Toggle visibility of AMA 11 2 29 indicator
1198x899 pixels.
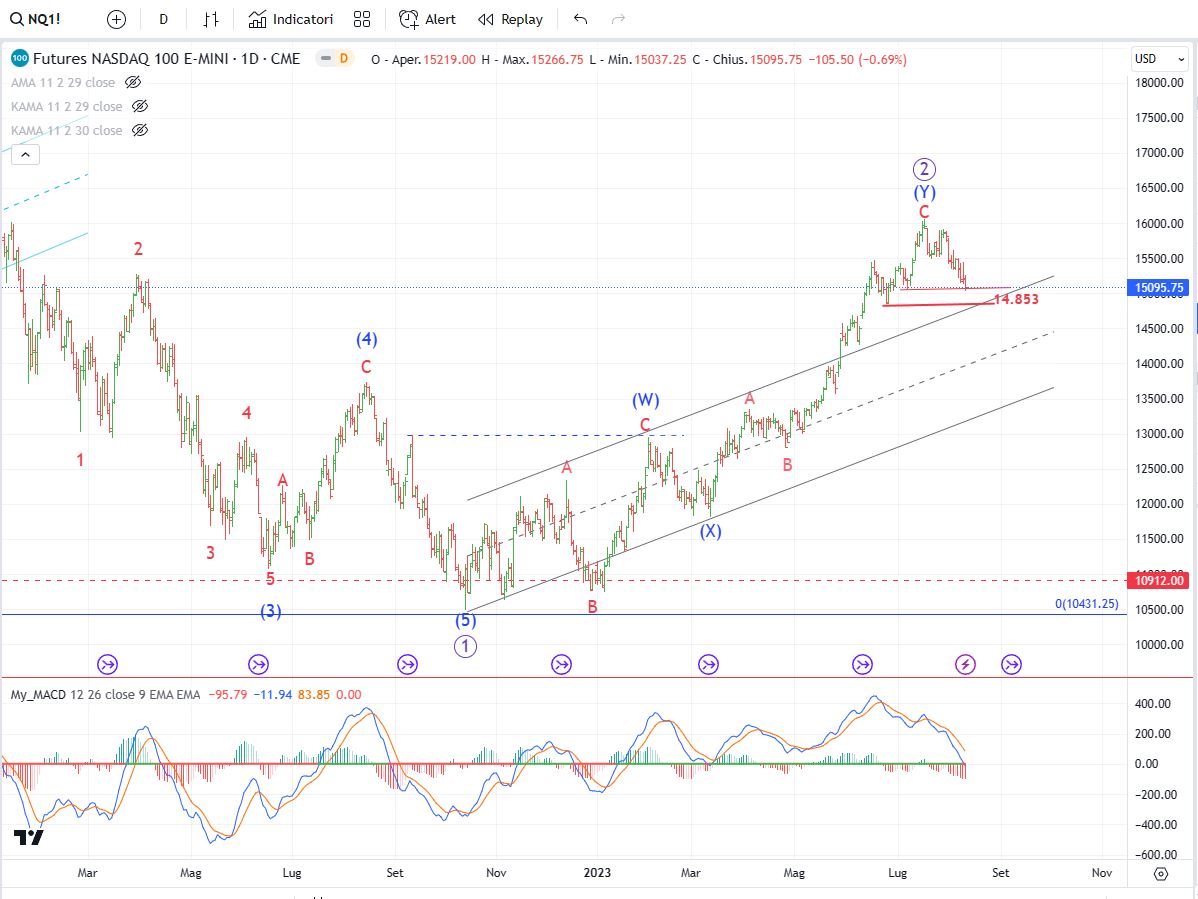133,82
